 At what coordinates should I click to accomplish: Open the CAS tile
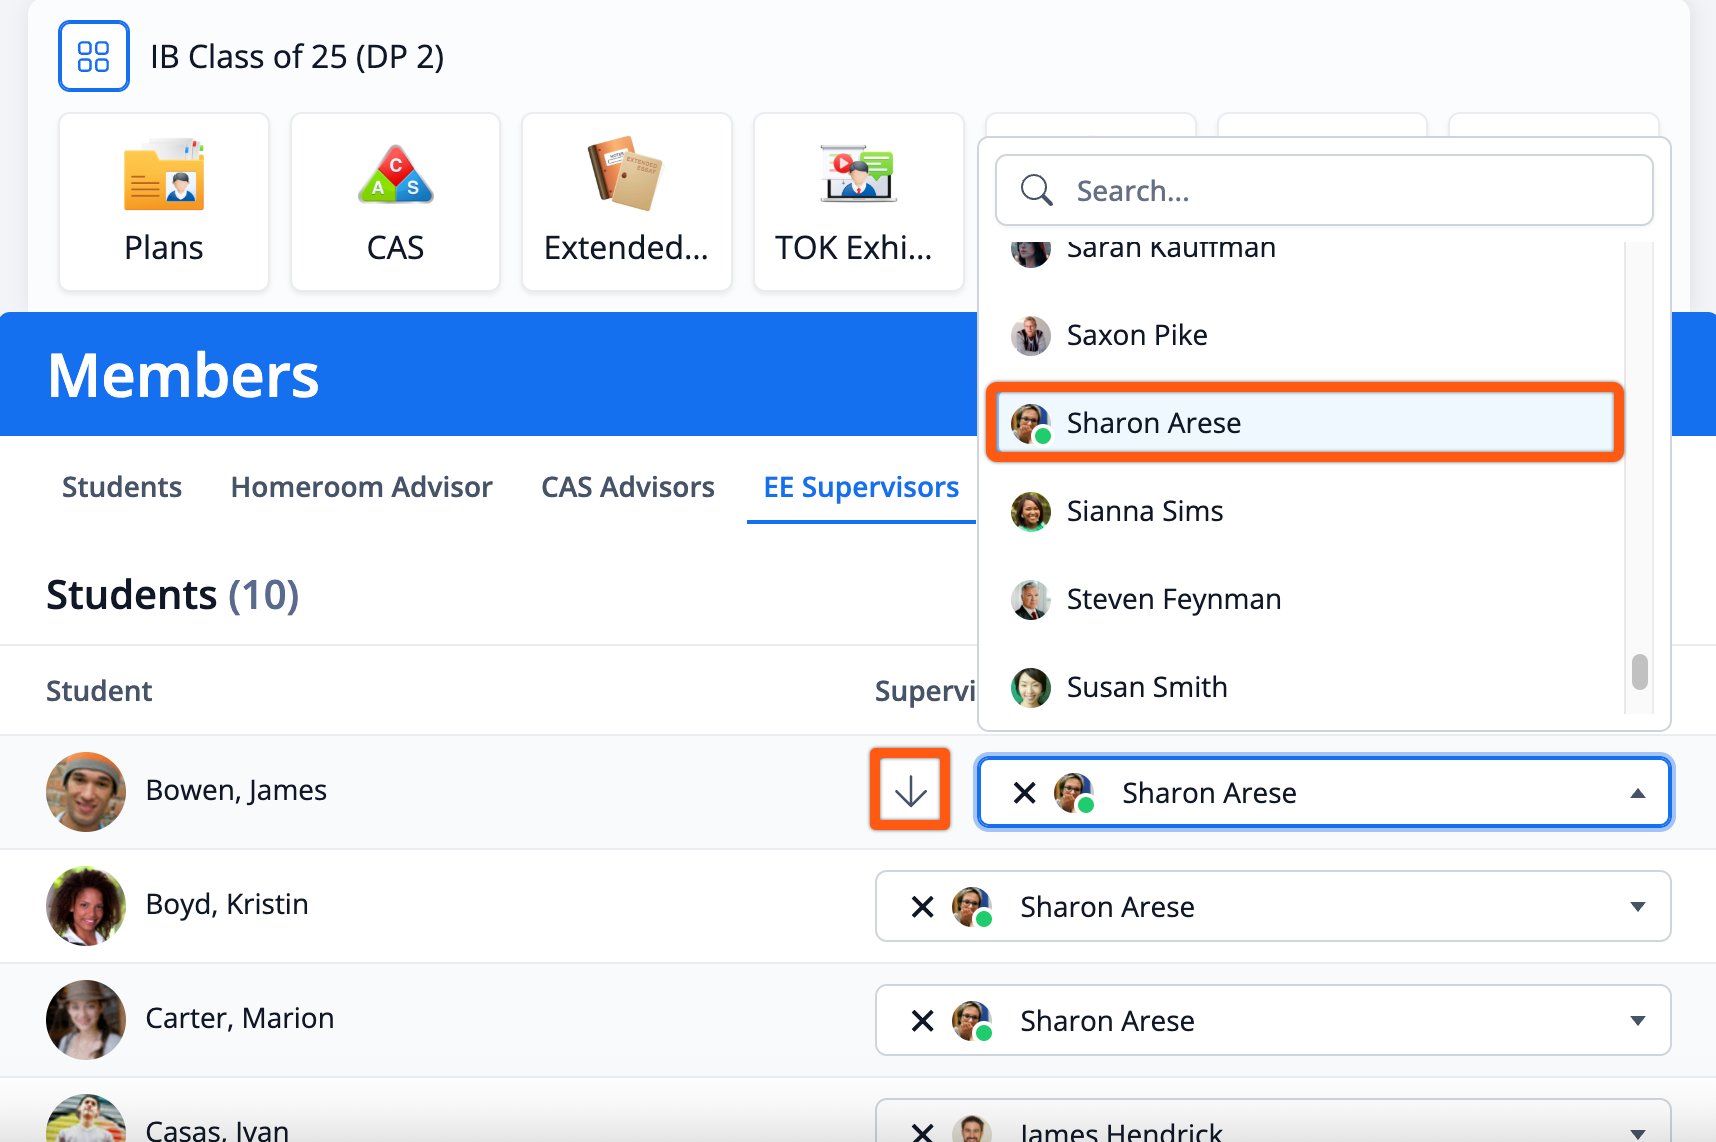395,202
